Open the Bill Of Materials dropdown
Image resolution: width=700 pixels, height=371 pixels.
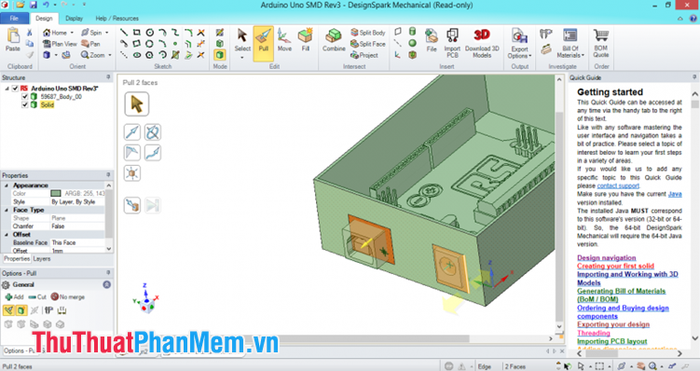[570, 43]
